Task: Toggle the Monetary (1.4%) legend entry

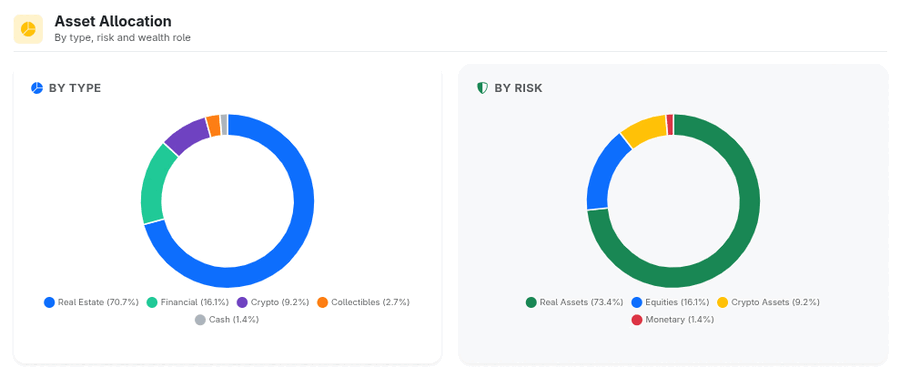Action: coord(673,320)
